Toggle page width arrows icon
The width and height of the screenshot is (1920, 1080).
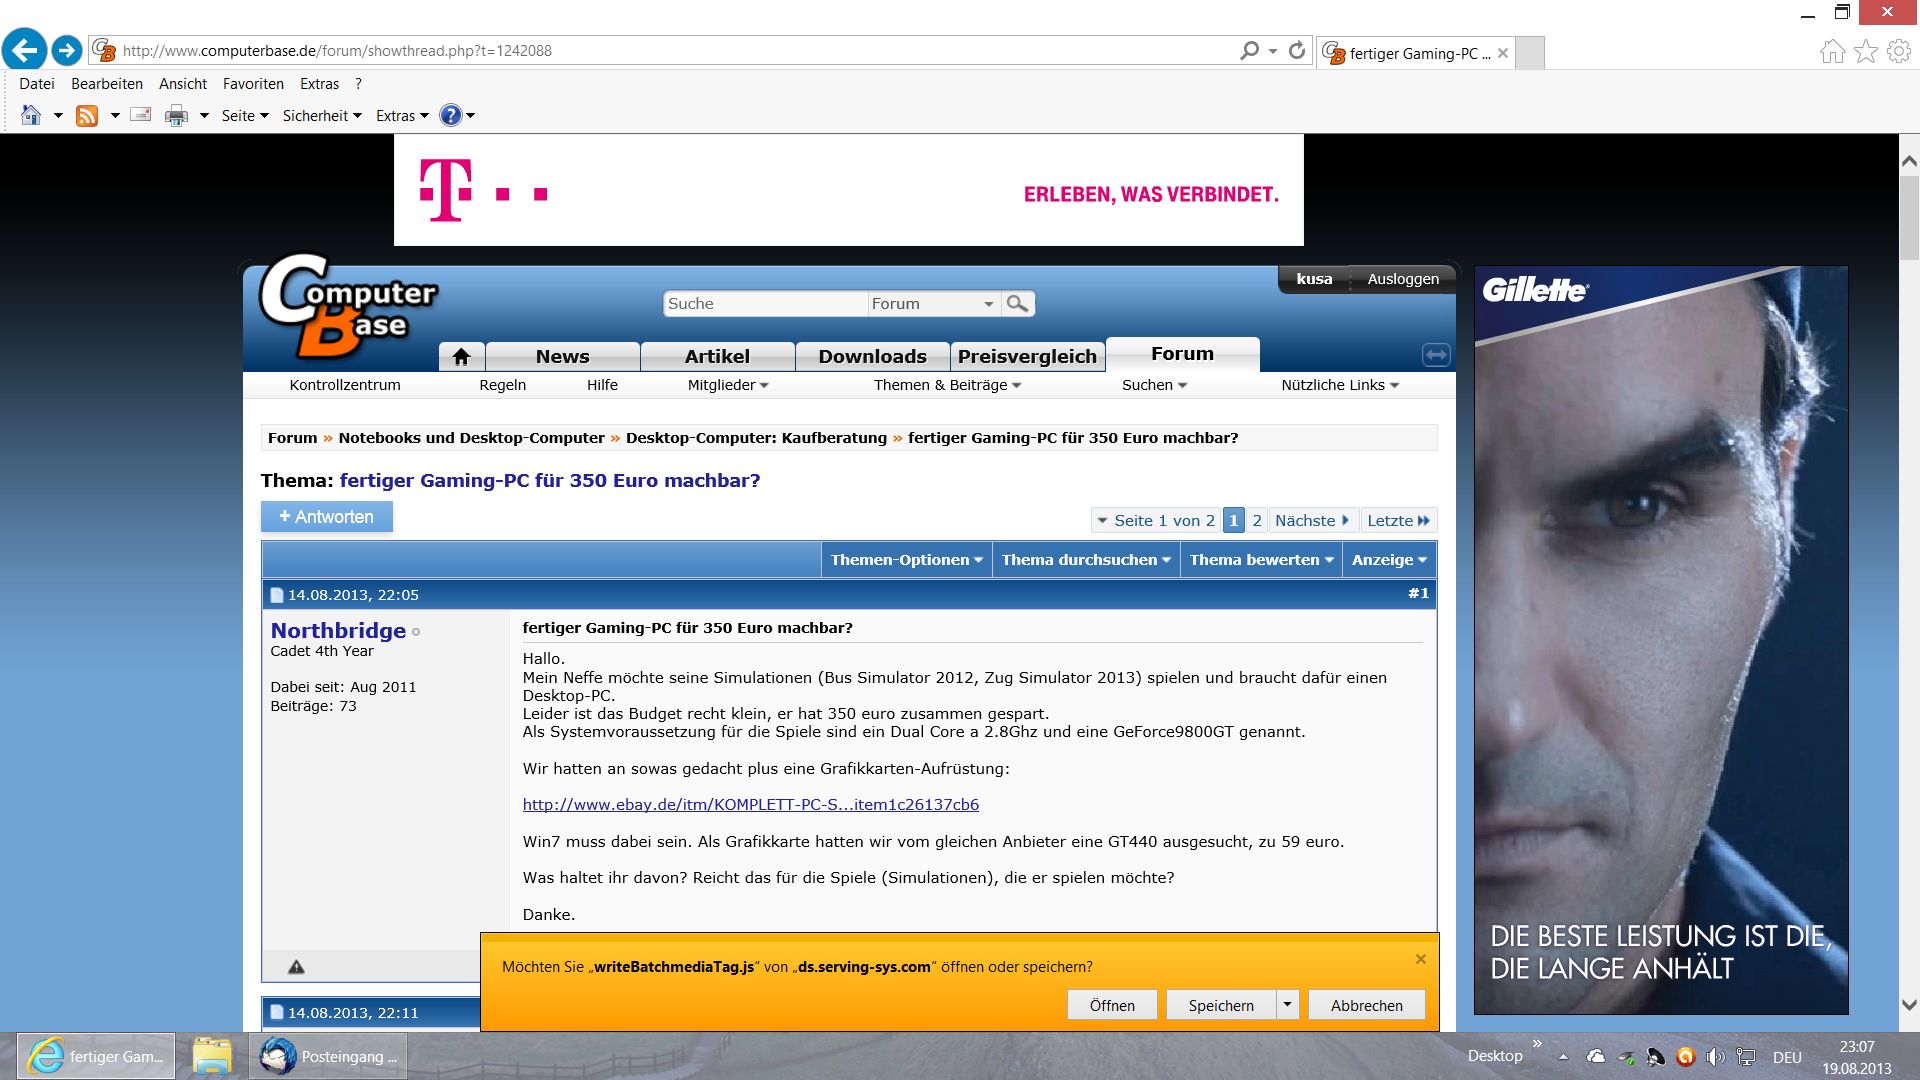(x=1435, y=355)
